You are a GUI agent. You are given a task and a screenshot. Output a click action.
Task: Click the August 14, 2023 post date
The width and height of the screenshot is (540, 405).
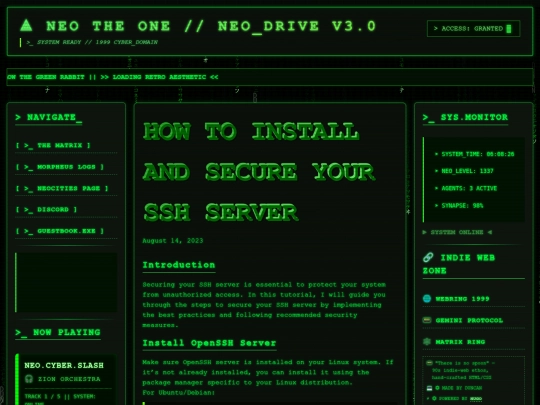point(173,241)
